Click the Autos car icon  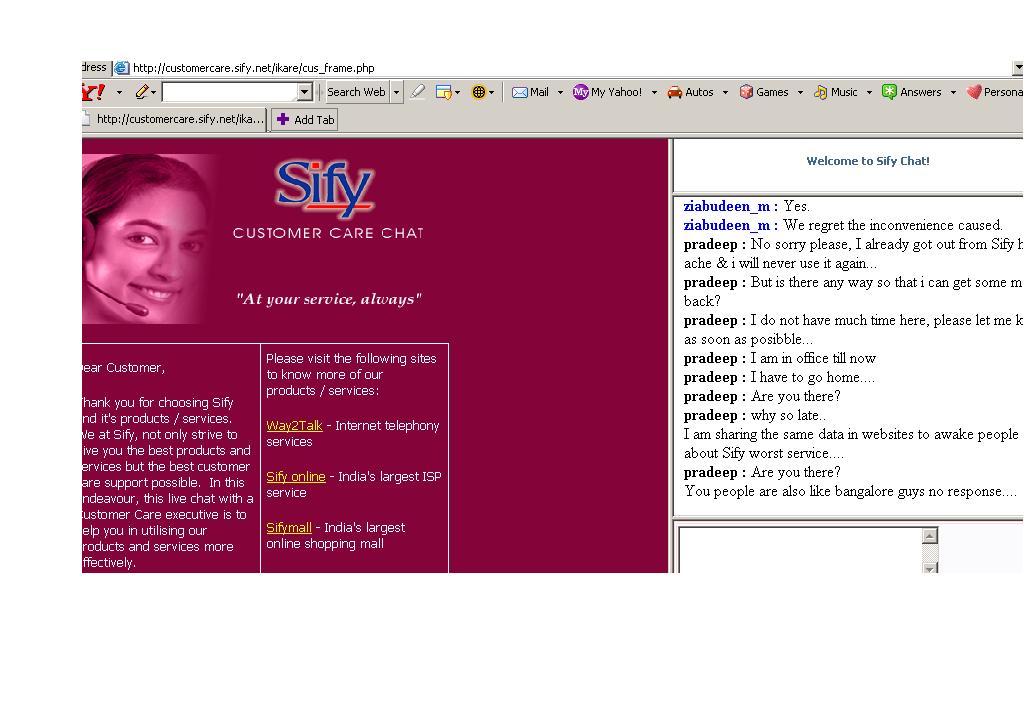(x=675, y=92)
